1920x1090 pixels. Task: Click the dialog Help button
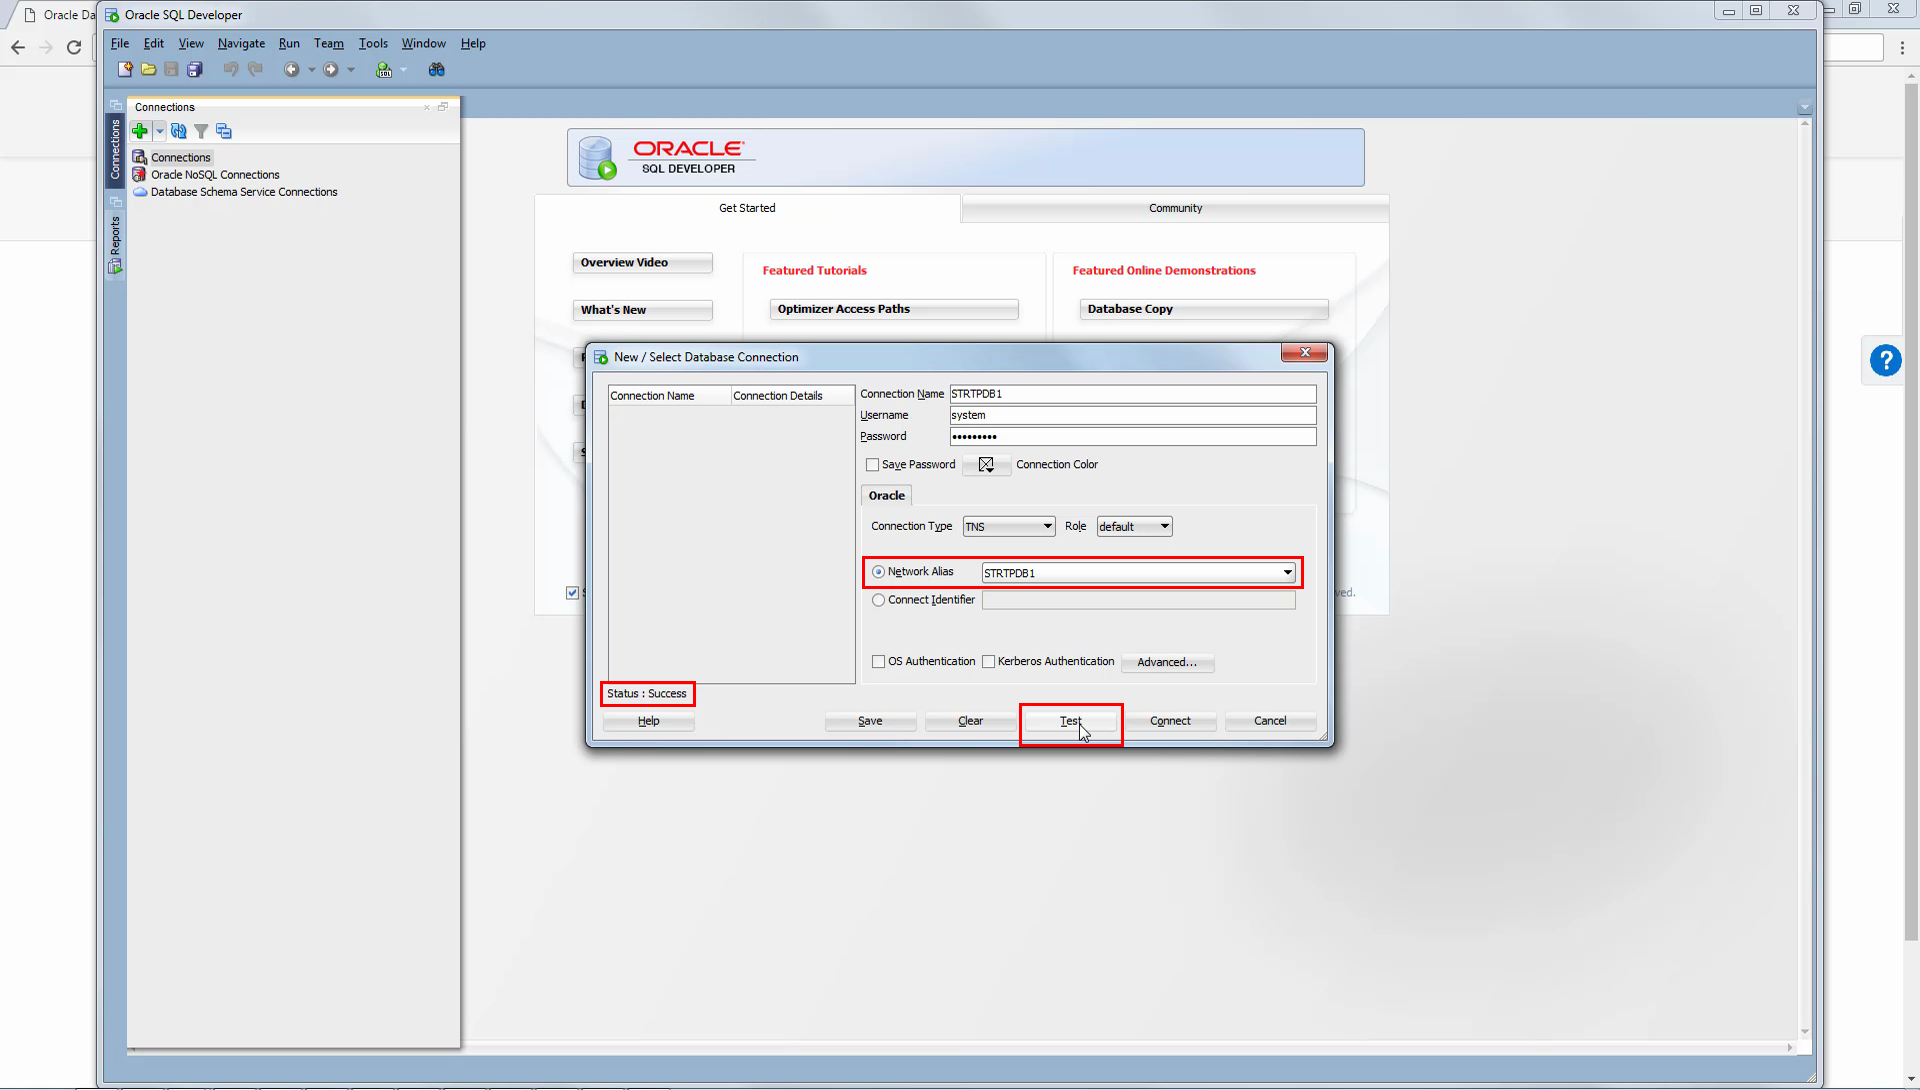pyautogui.click(x=648, y=721)
